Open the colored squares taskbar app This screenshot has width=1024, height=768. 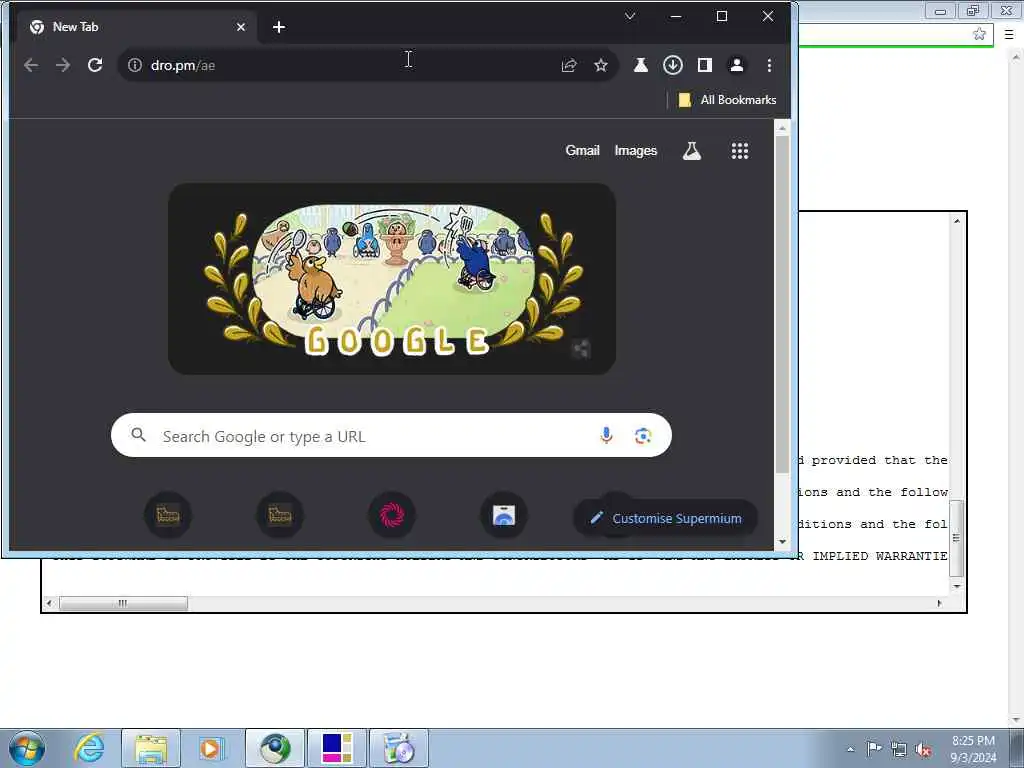pyautogui.click(x=337, y=748)
